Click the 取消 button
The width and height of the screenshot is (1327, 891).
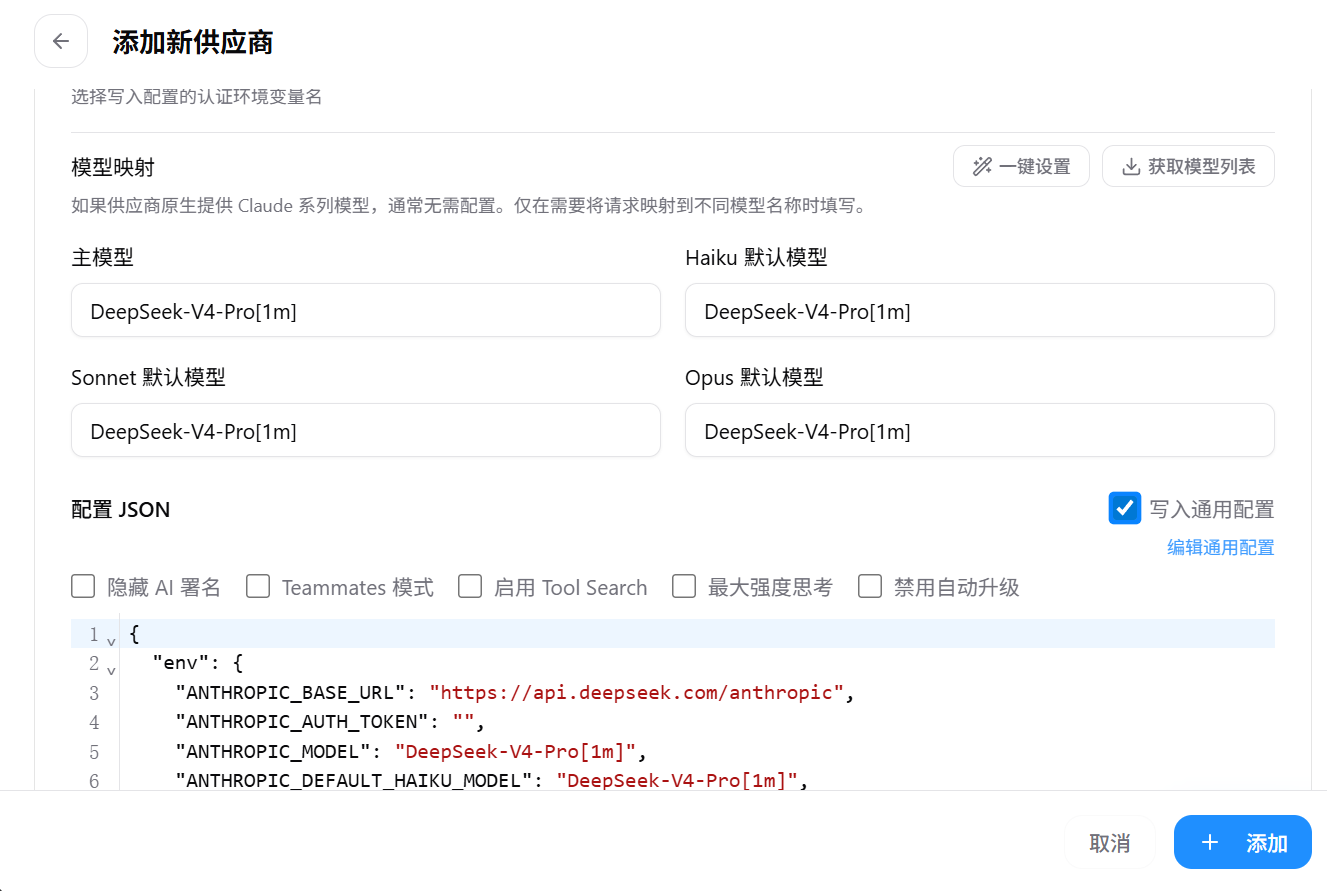tap(1109, 842)
